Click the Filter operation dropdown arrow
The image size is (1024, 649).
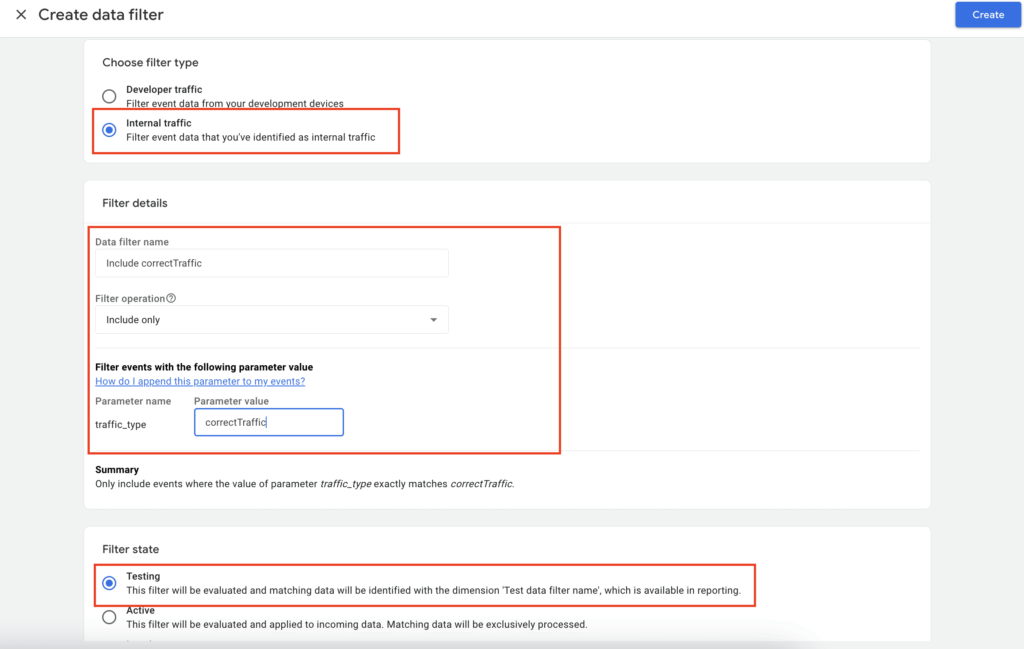pos(434,319)
